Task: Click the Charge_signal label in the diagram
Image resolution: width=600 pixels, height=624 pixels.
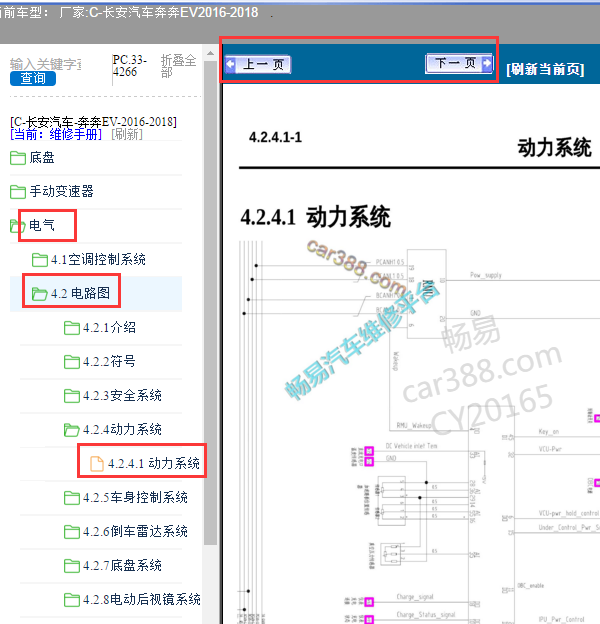Action: pyautogui.click(x=415, y=597)
